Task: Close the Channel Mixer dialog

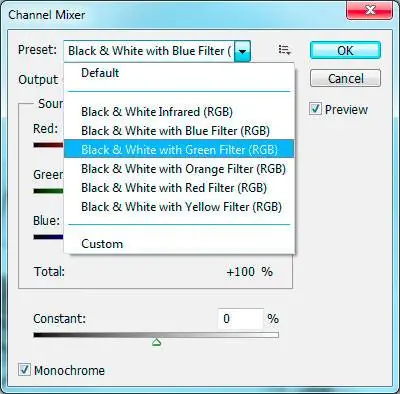Action: tap(369, 11)
